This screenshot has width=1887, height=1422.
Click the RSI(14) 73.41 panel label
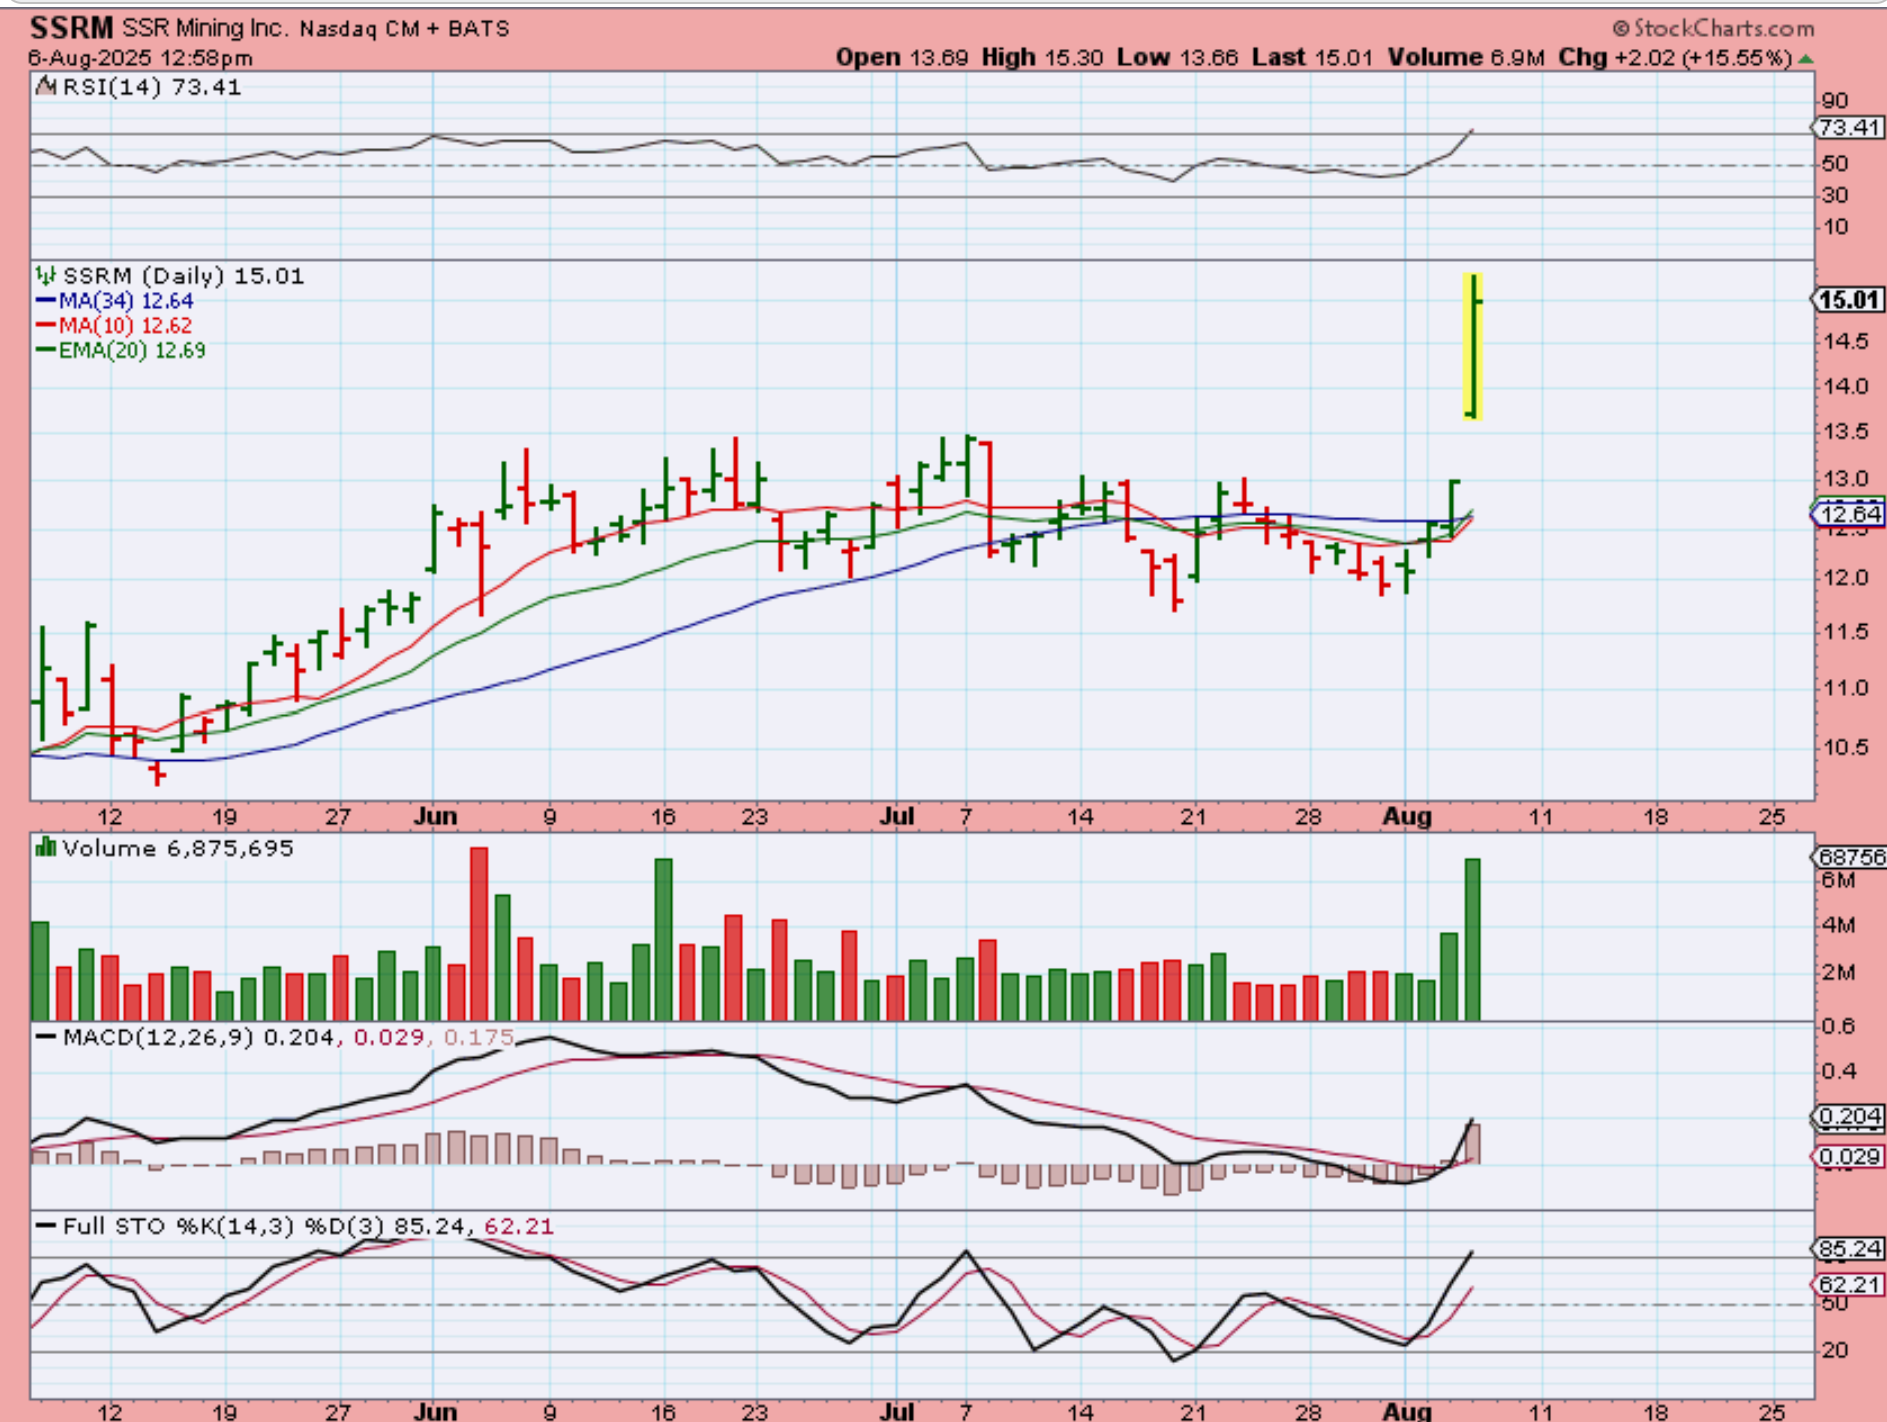click(152, 87)
